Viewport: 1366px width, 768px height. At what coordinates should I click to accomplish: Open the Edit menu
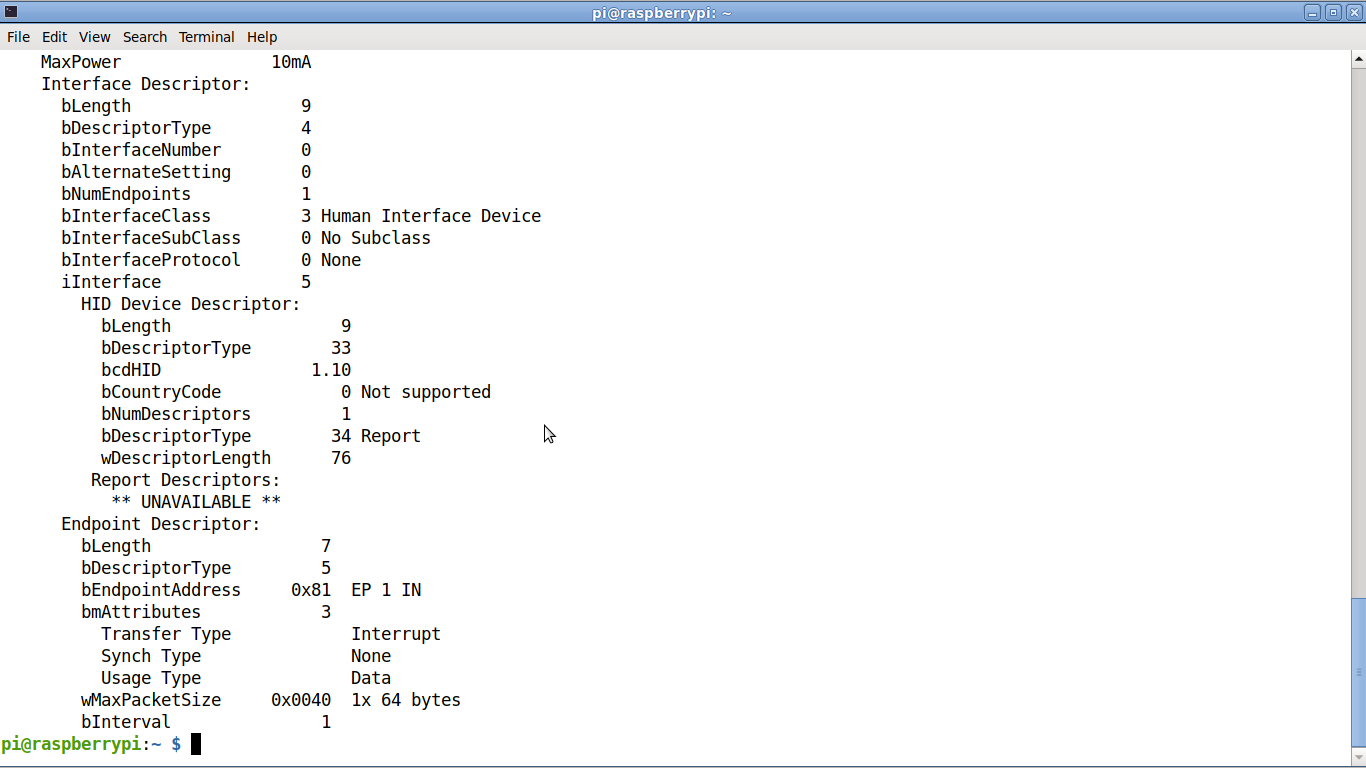pyautogui.click(x=54, y=37)
